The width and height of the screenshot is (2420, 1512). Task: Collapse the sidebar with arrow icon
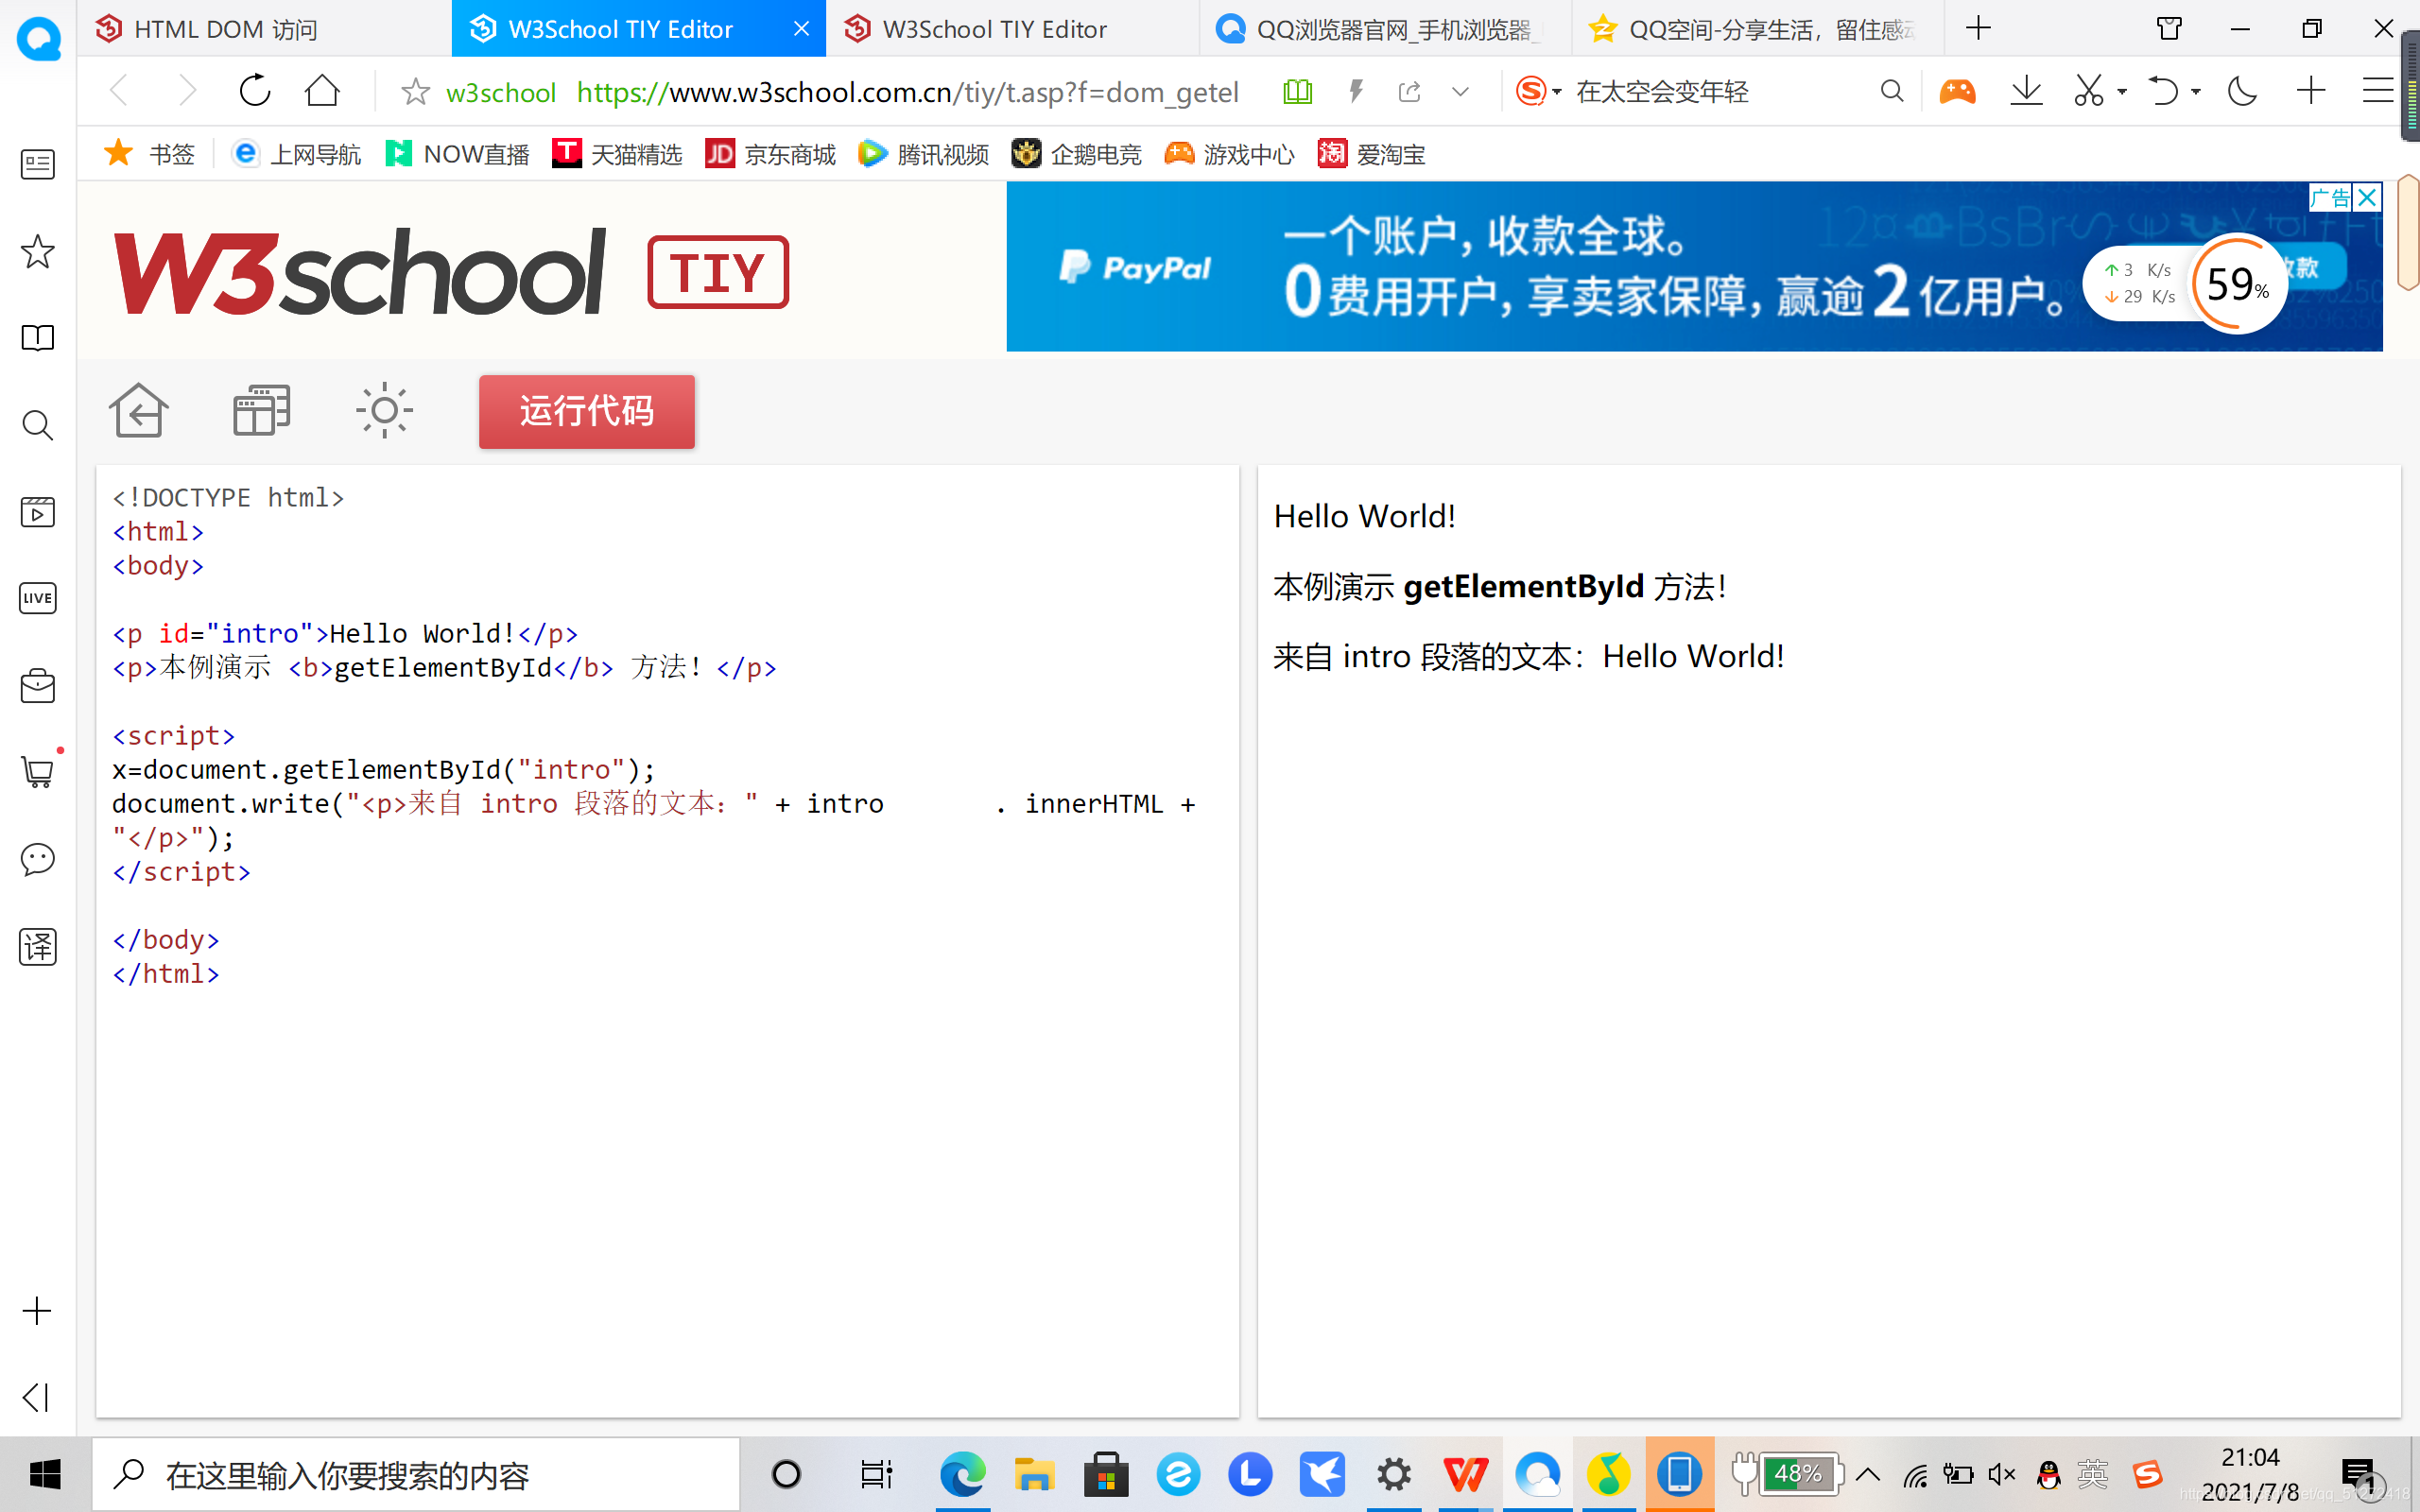(36, 1397)
